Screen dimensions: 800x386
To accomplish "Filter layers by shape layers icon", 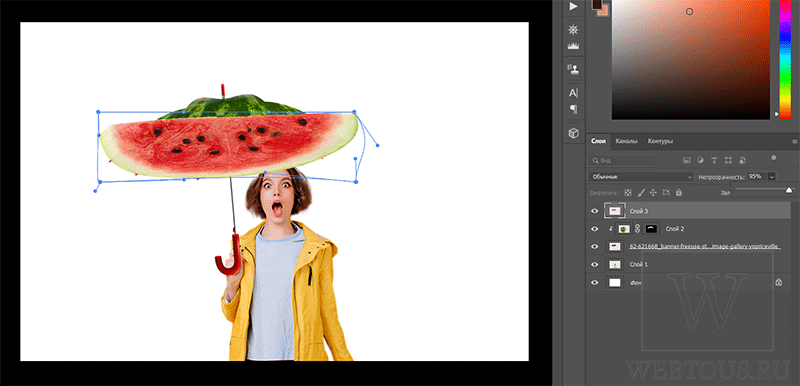I will (728, 160).
